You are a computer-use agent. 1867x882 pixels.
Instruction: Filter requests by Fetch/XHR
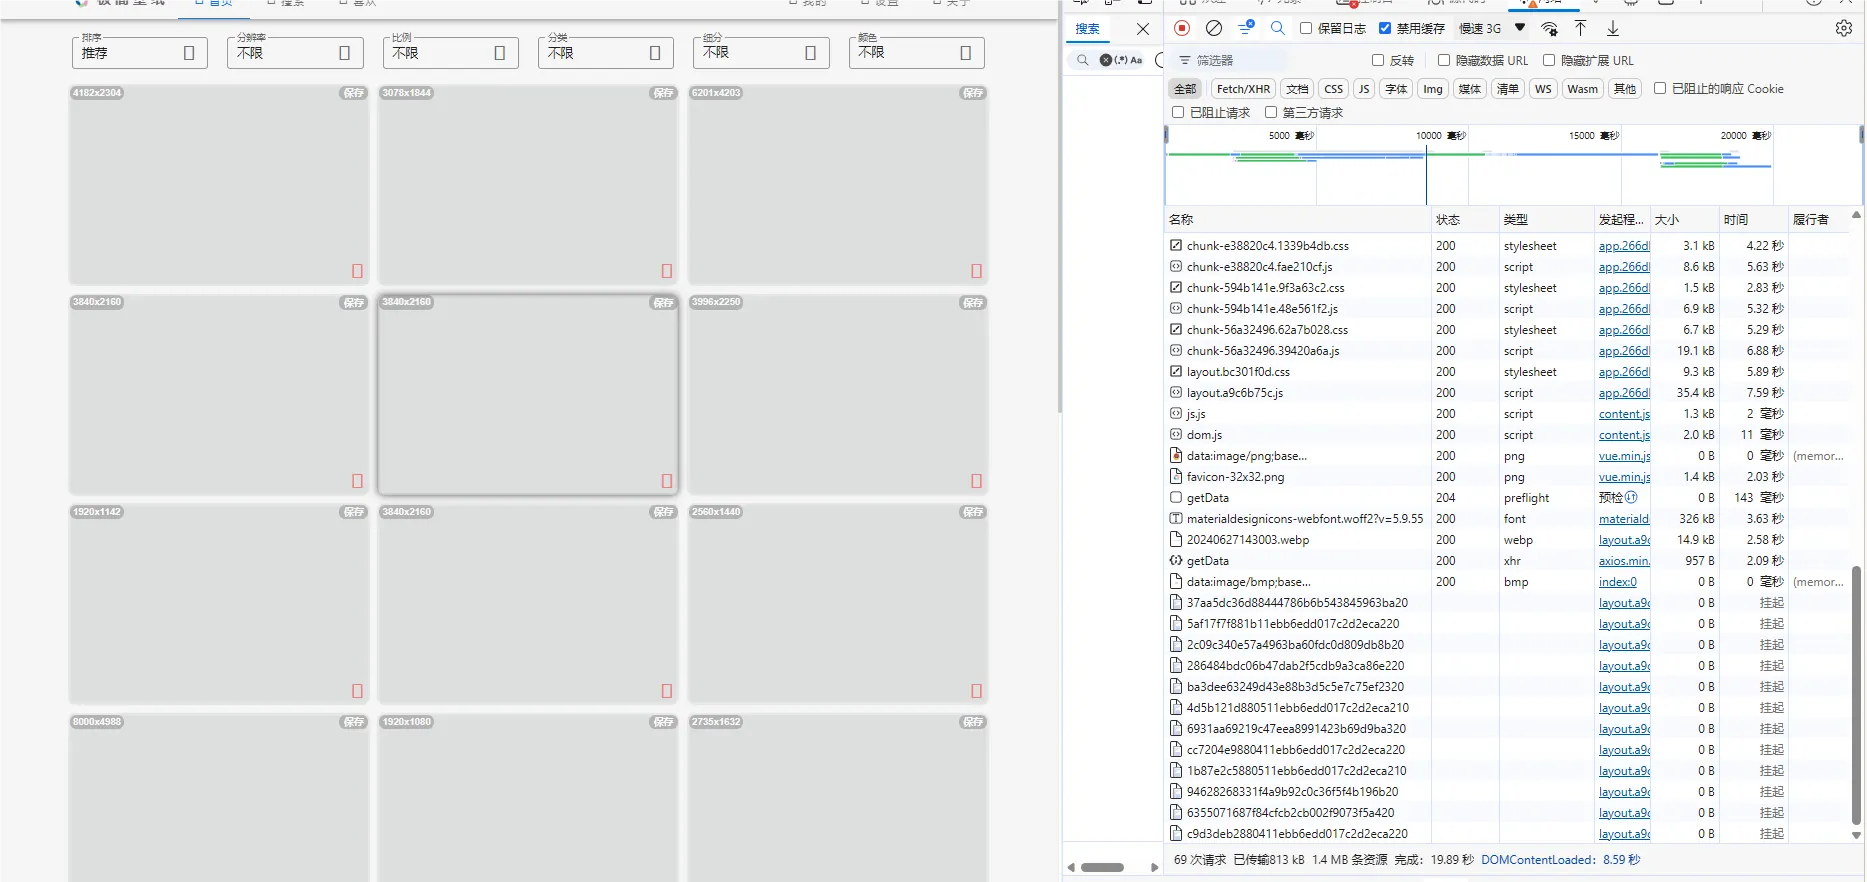pyautogui.click(x=1243, y=89)
